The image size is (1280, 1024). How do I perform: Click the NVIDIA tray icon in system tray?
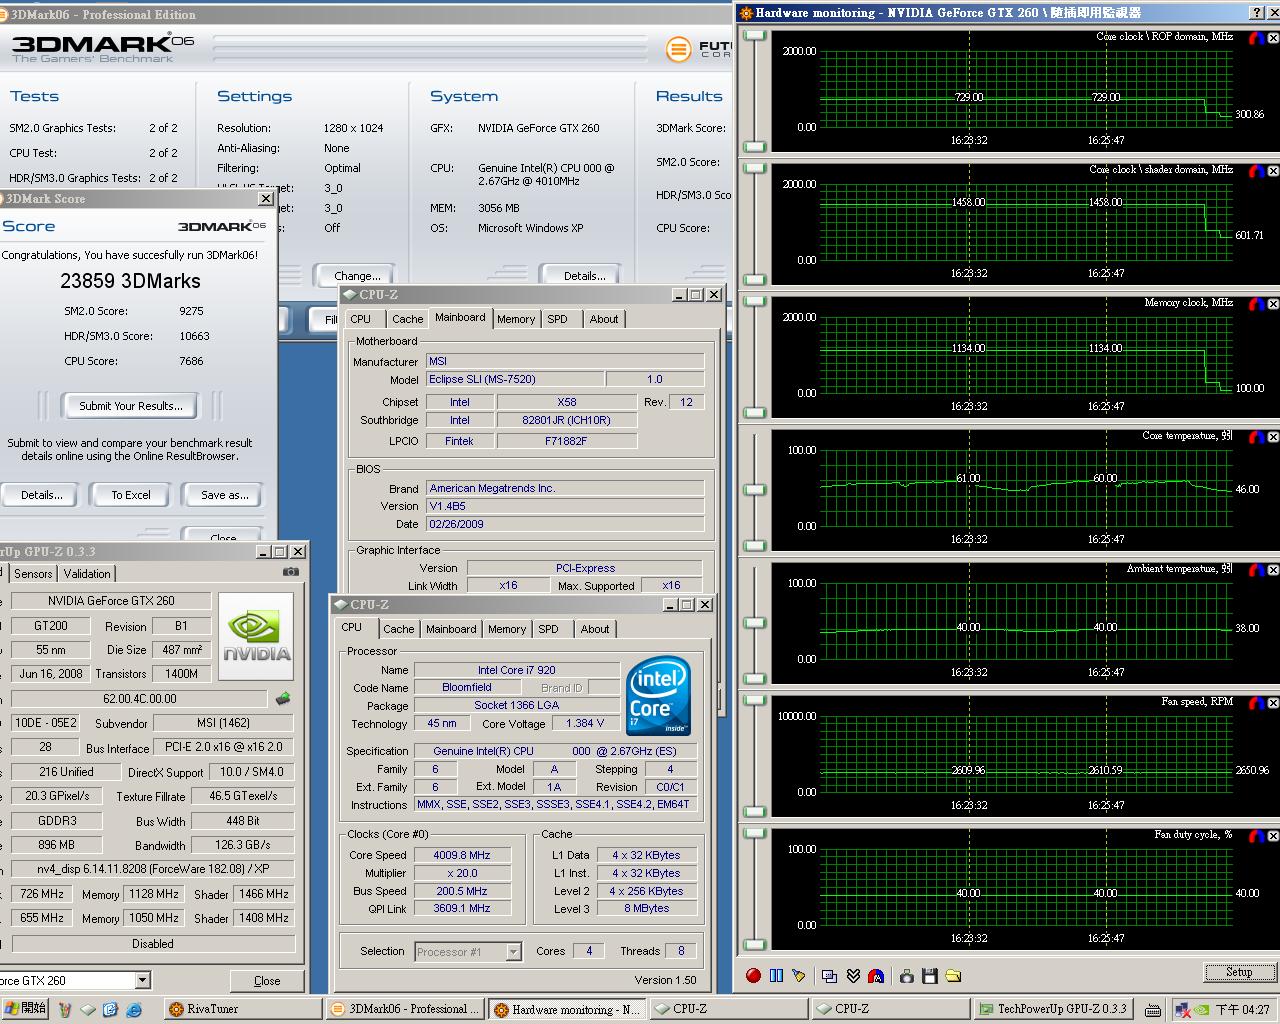tap(1201, 1010)
